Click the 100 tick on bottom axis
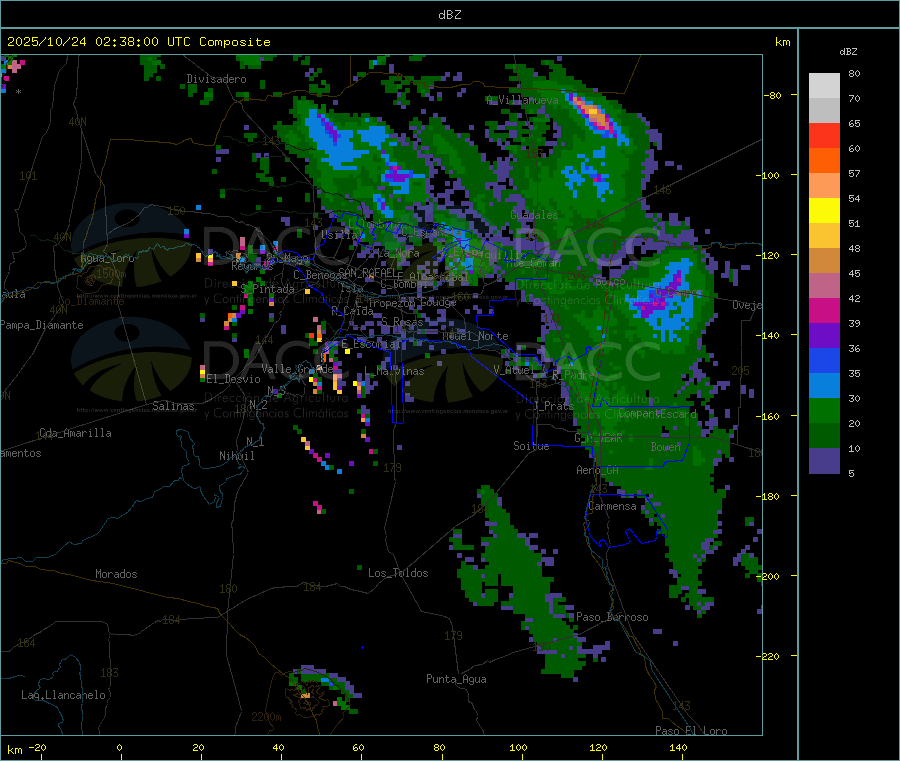Screen dimensions: 900x761 tap(518, 747)
